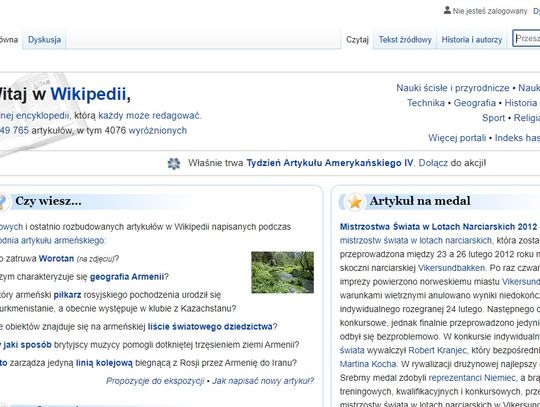Focus the Wikipedia search field
The image size is (540, 407).
[x=526, y=38]
